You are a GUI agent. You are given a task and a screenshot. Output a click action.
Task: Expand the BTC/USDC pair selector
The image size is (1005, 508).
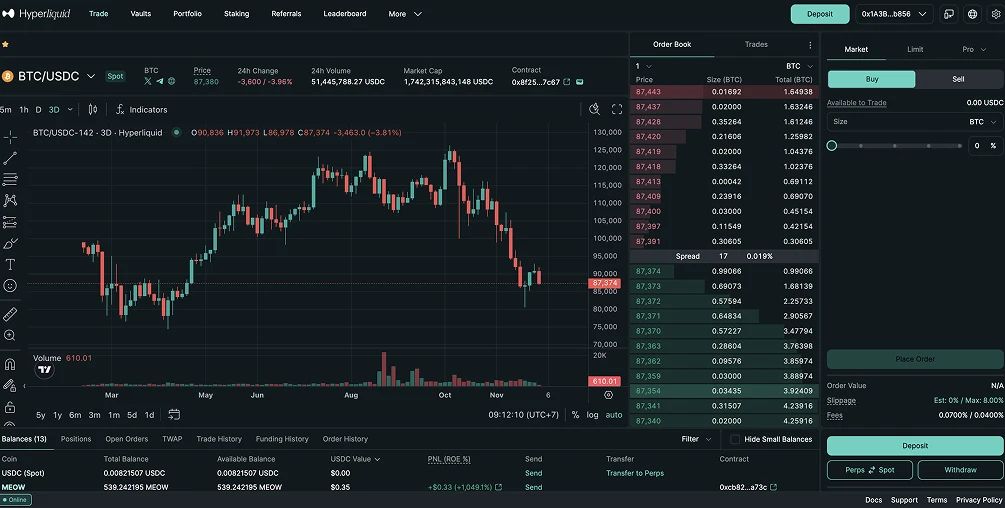tap(91, 76)
